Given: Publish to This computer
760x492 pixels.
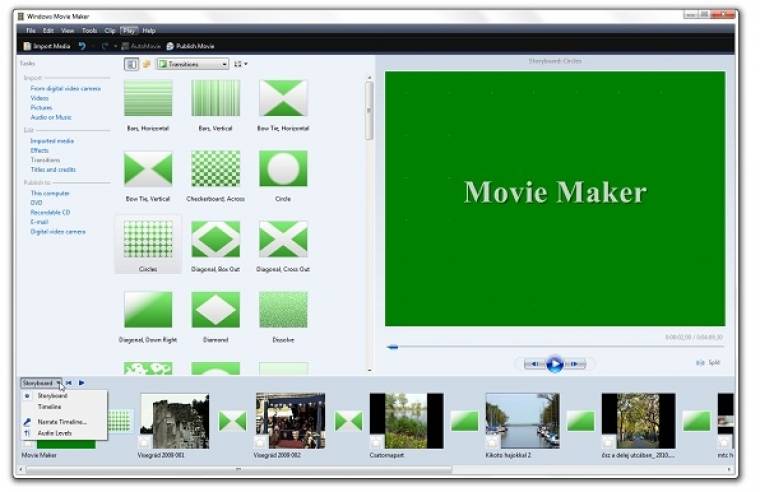Looking at the screenshot, I should (50, 193).
